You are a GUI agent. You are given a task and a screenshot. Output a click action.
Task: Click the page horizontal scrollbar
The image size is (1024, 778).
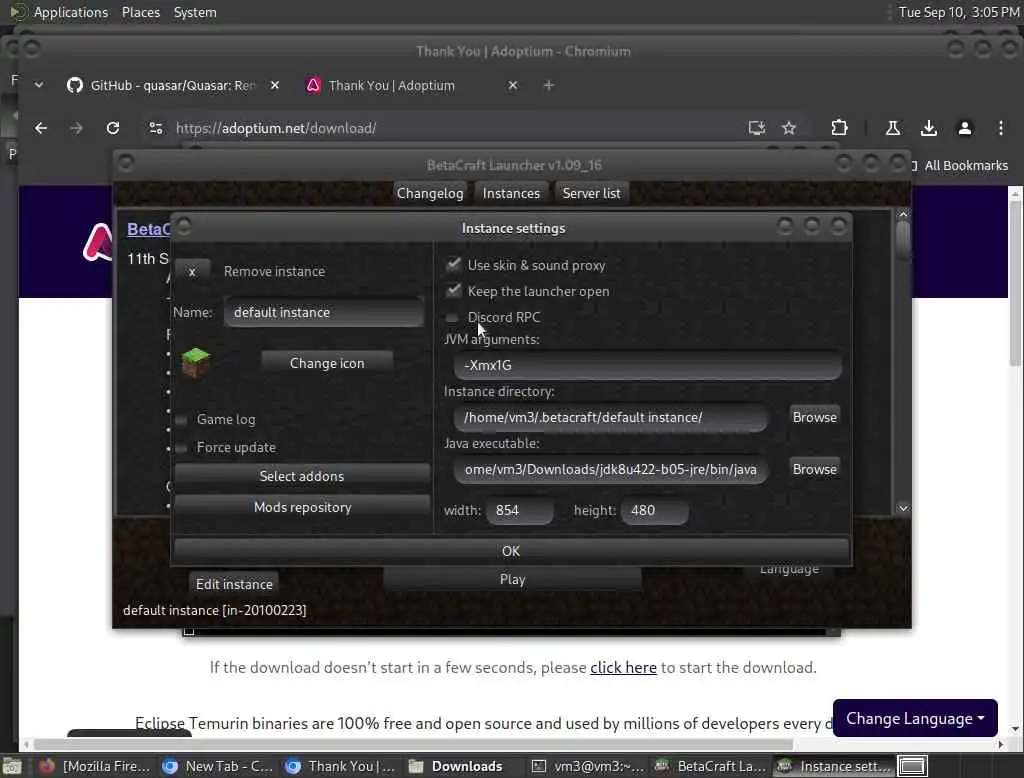pos(413,745)
